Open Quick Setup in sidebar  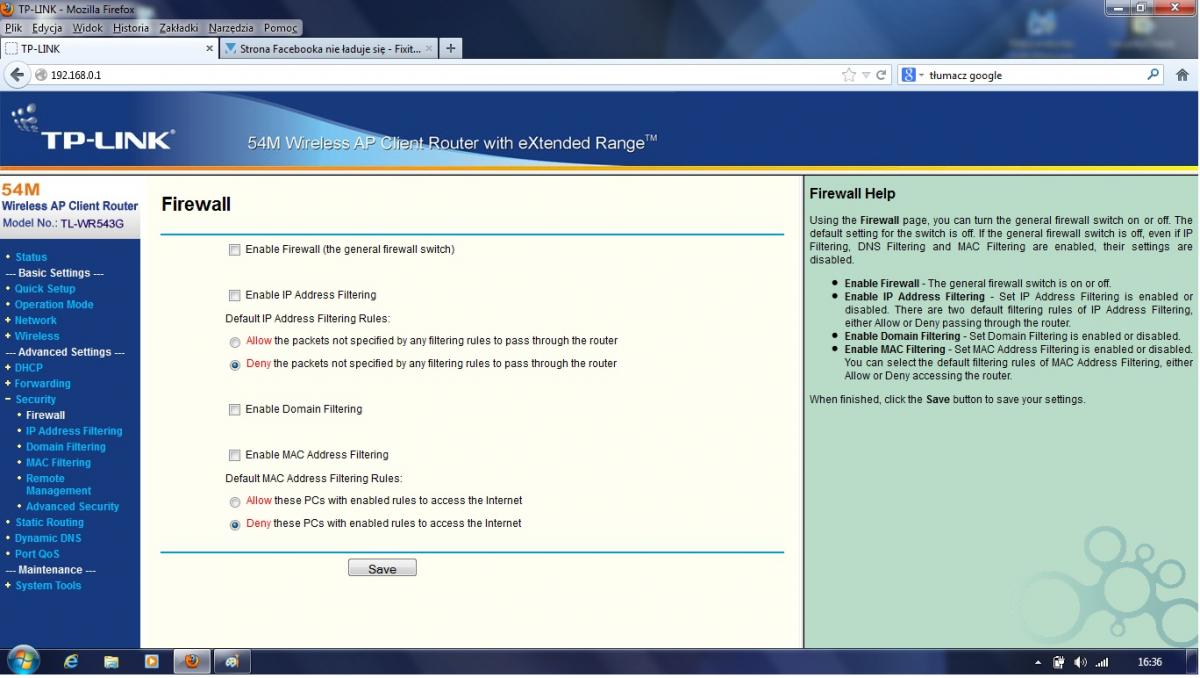[x=45, y=289]
